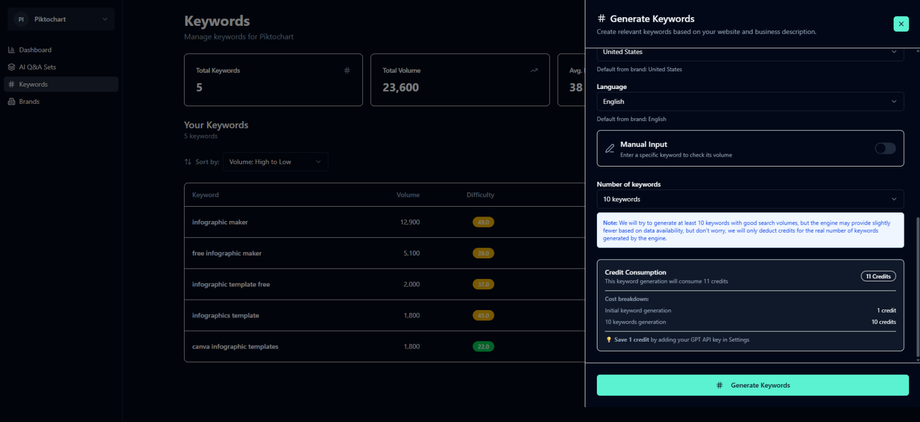The width and height of the screenshot is (920, 422).
Task: Expand the Number of keywords dropdown
Action: (750, 199)
